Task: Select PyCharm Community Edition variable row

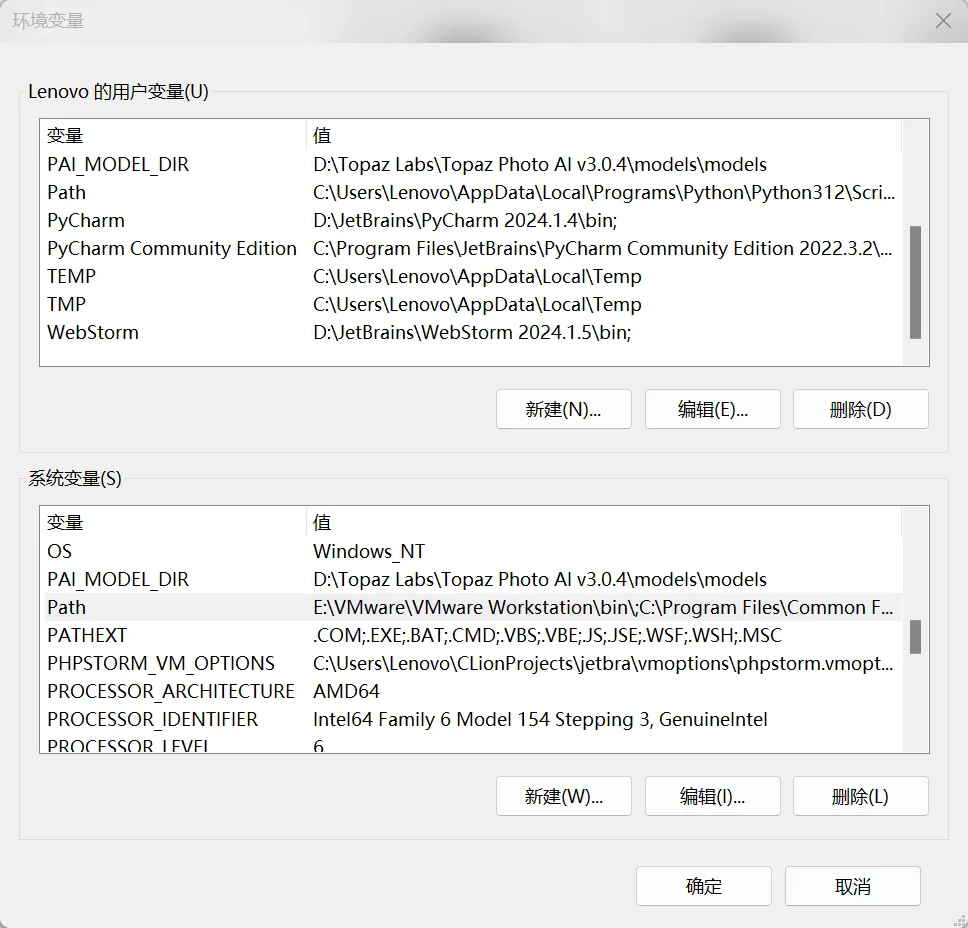Action: 172,248
